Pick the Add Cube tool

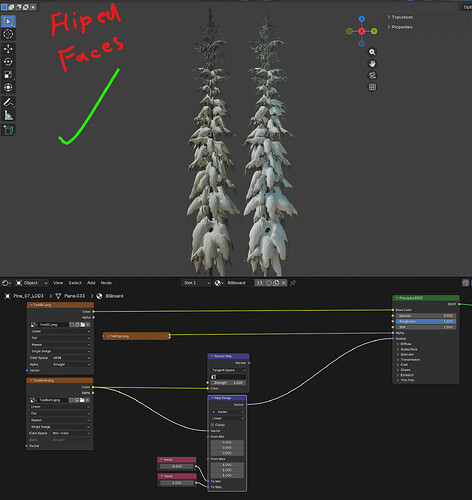8,130
